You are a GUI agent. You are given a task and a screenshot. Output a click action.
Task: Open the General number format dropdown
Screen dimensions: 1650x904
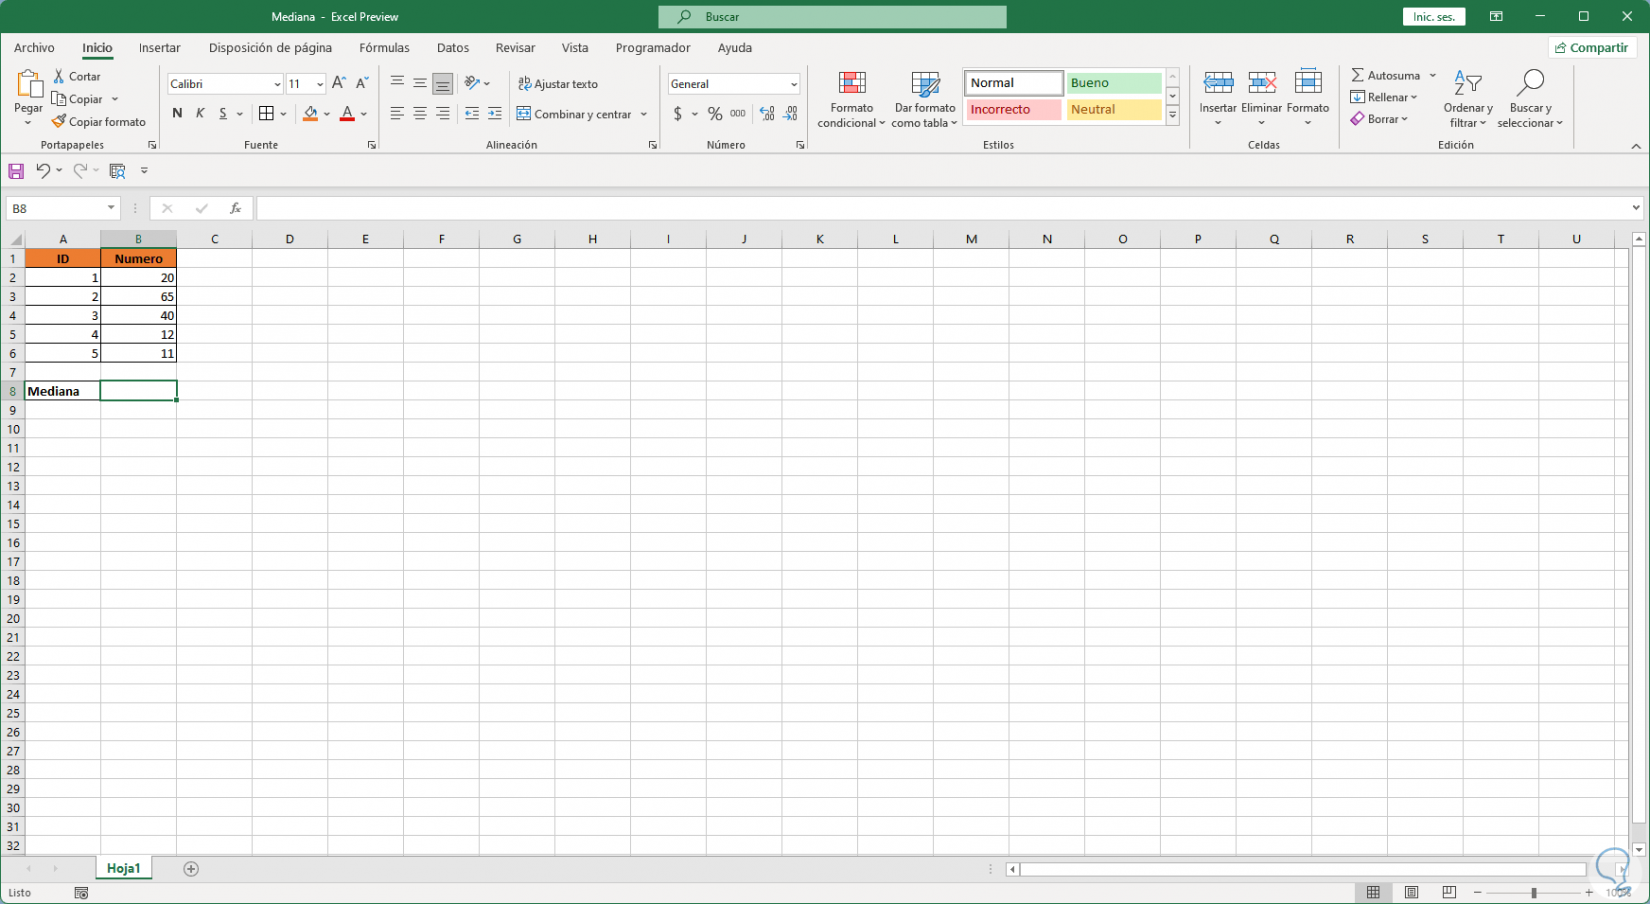(794, 84)
